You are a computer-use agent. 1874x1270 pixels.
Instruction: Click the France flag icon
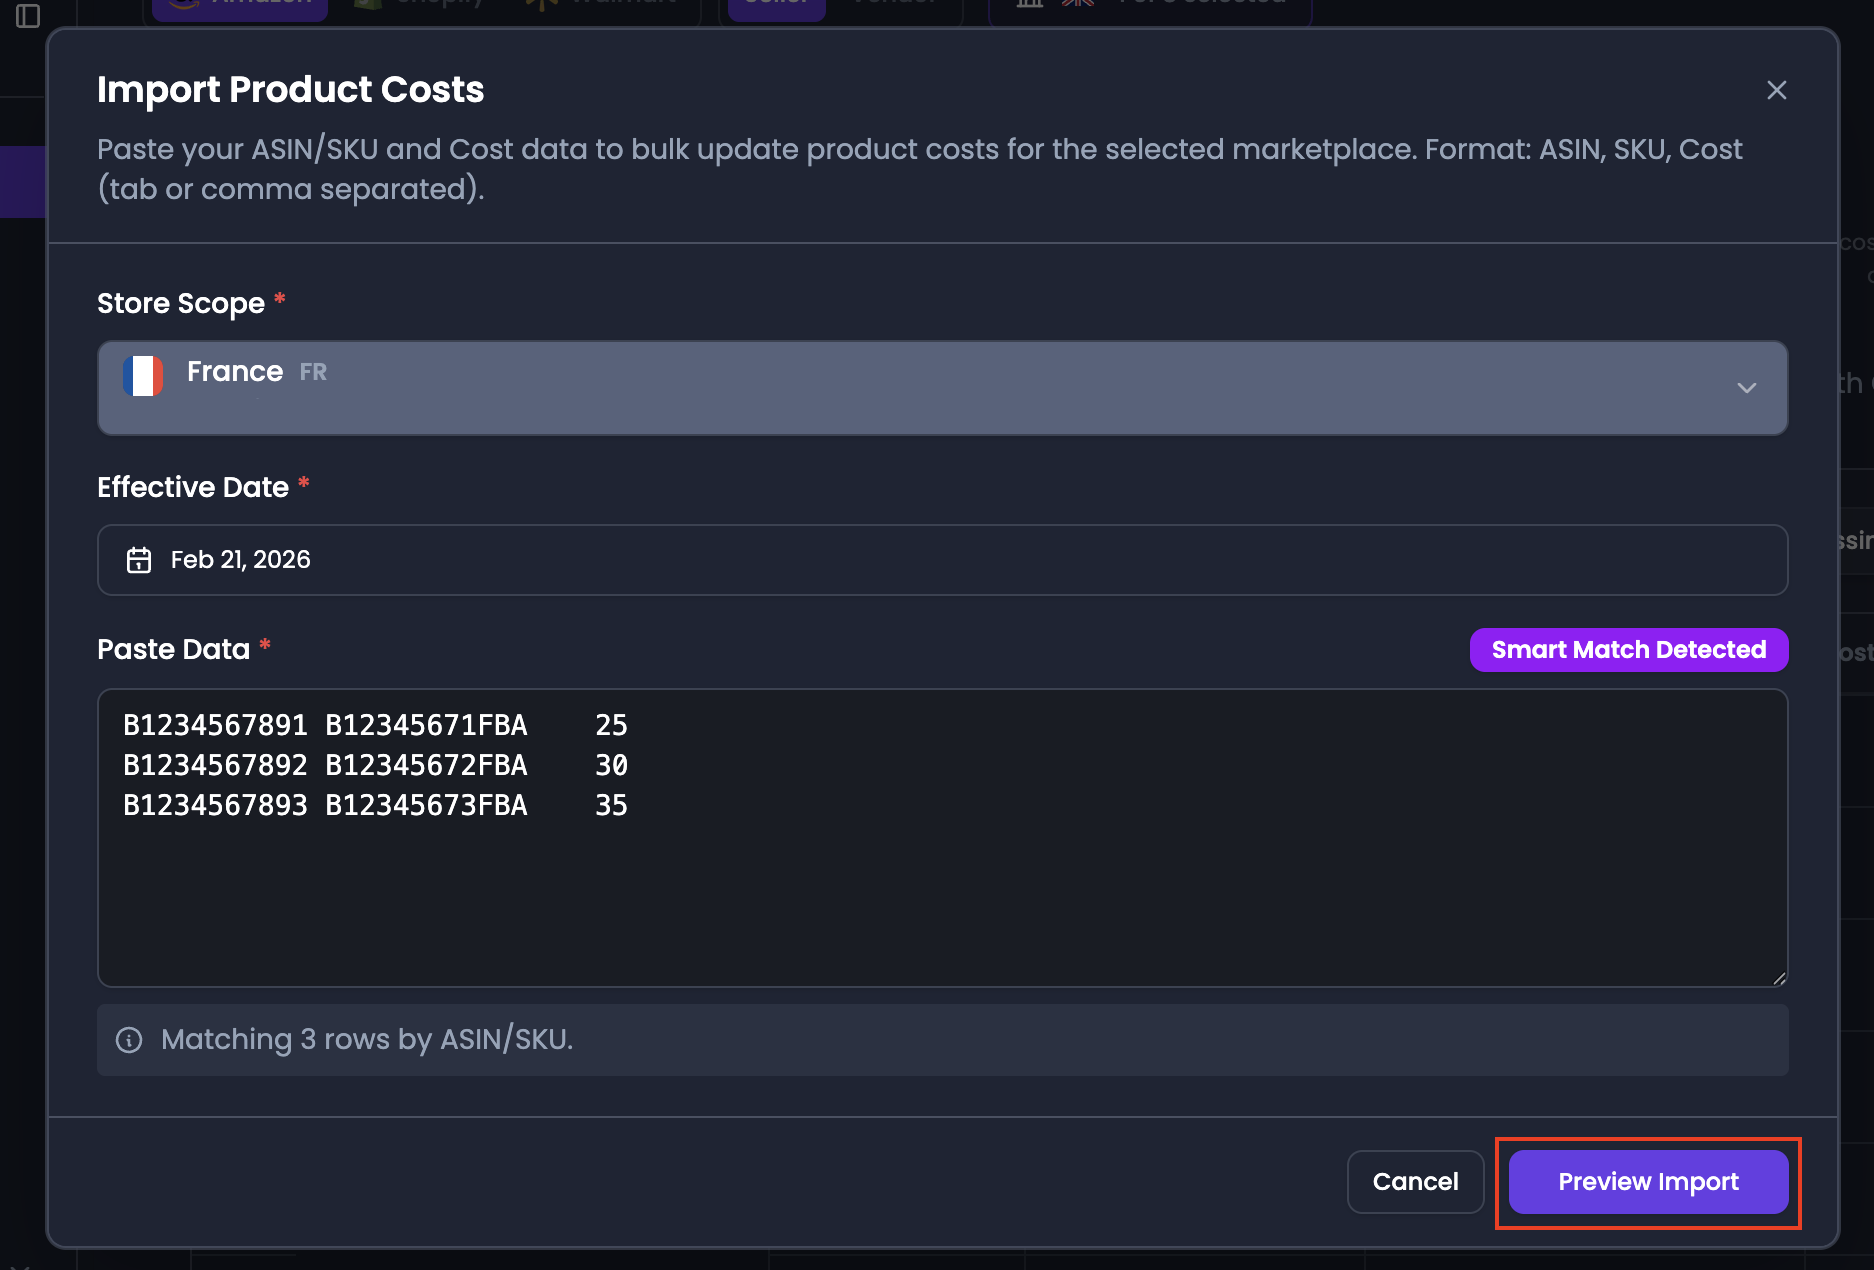tap(143, 376)
